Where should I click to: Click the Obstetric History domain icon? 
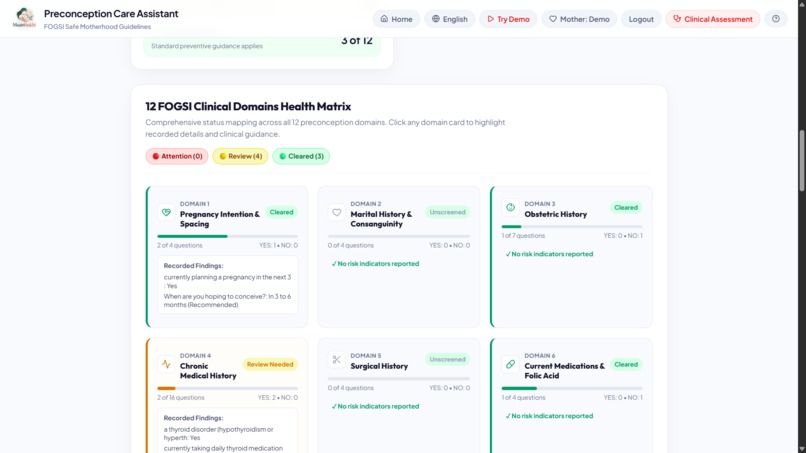[510, 207]
